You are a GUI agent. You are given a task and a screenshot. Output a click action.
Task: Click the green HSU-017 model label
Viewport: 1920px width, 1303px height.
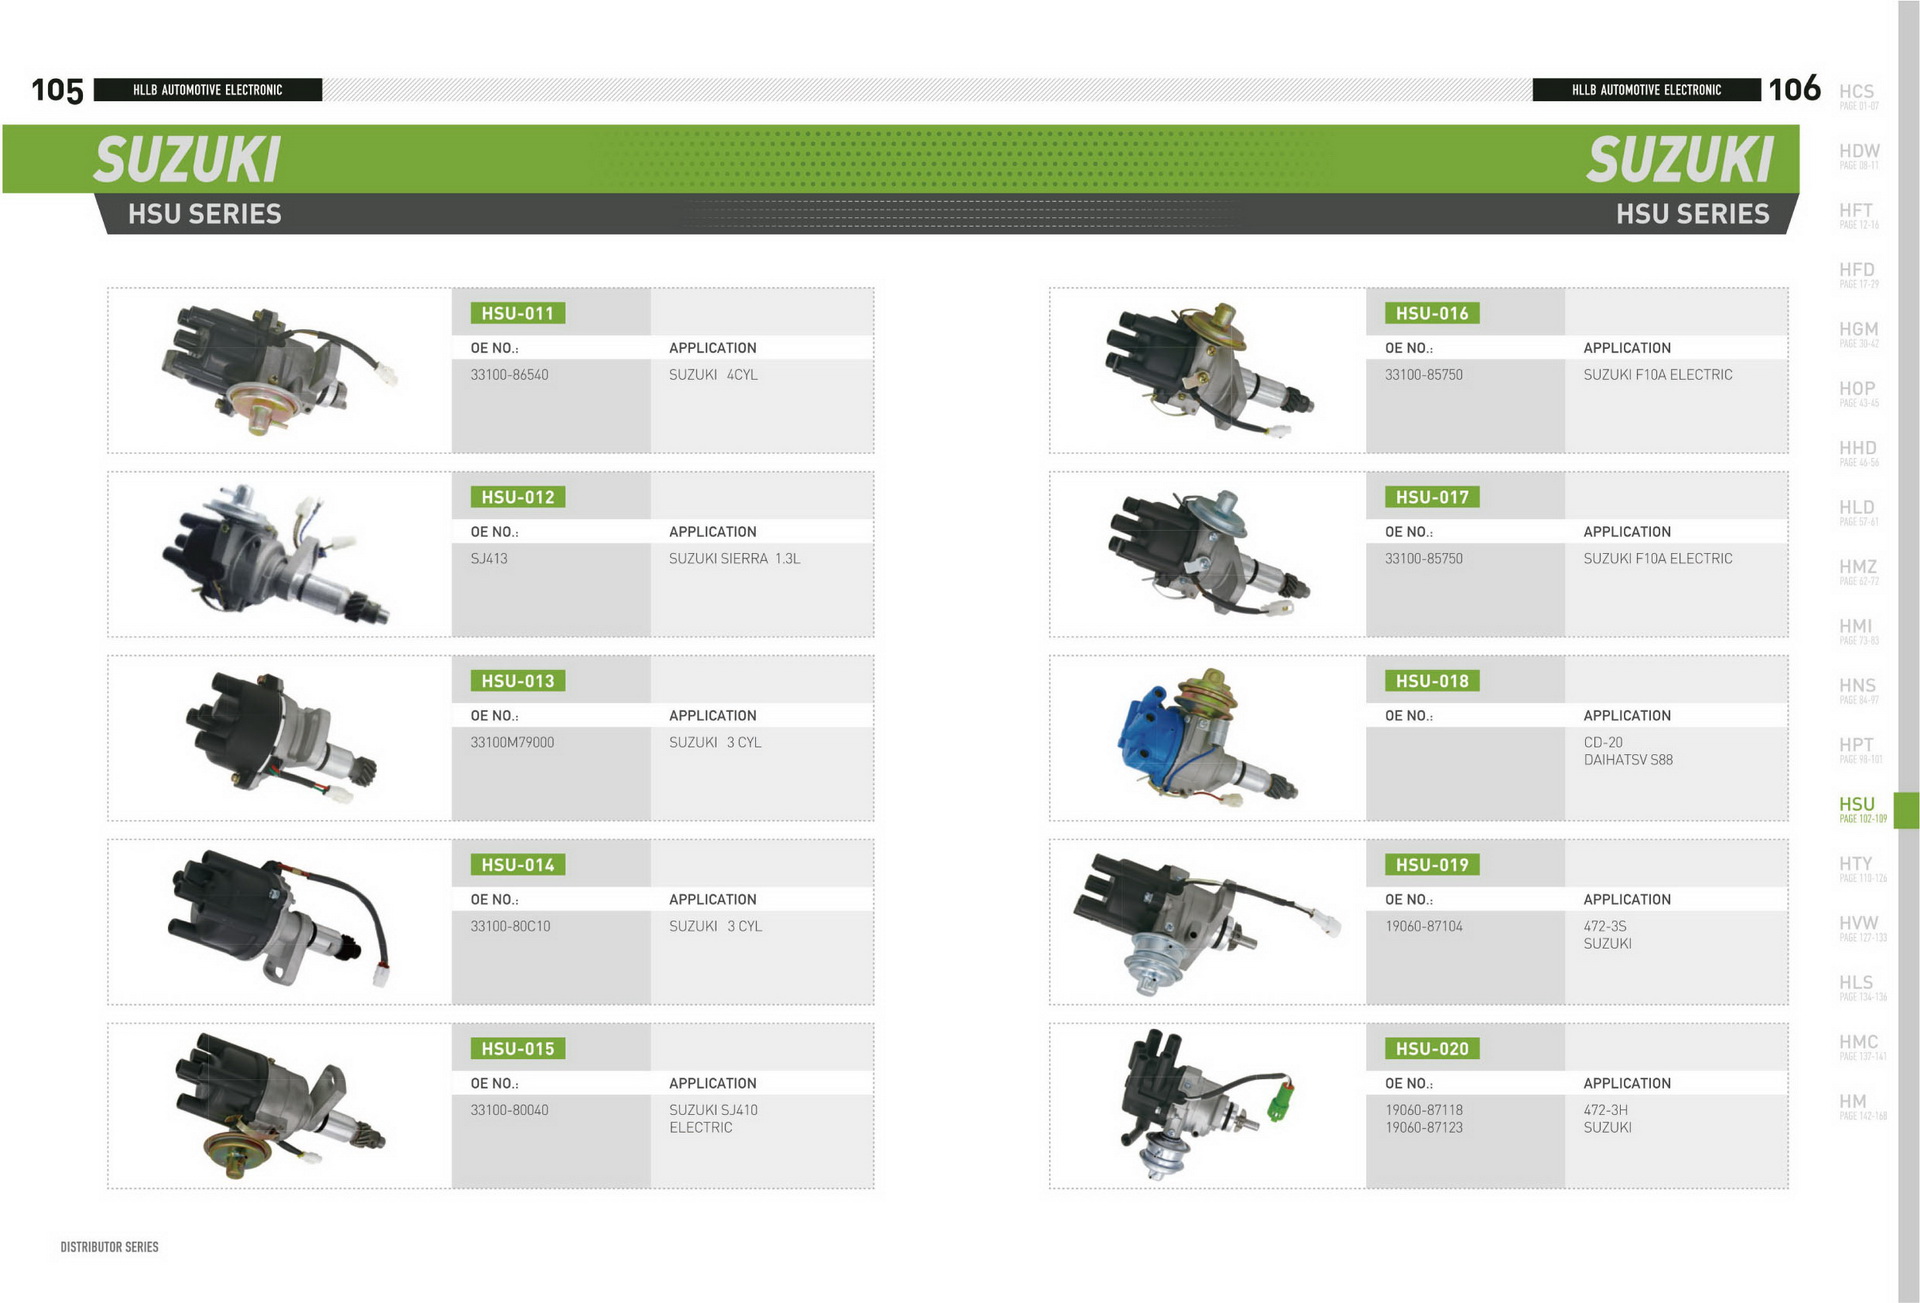coord(1432,497)
